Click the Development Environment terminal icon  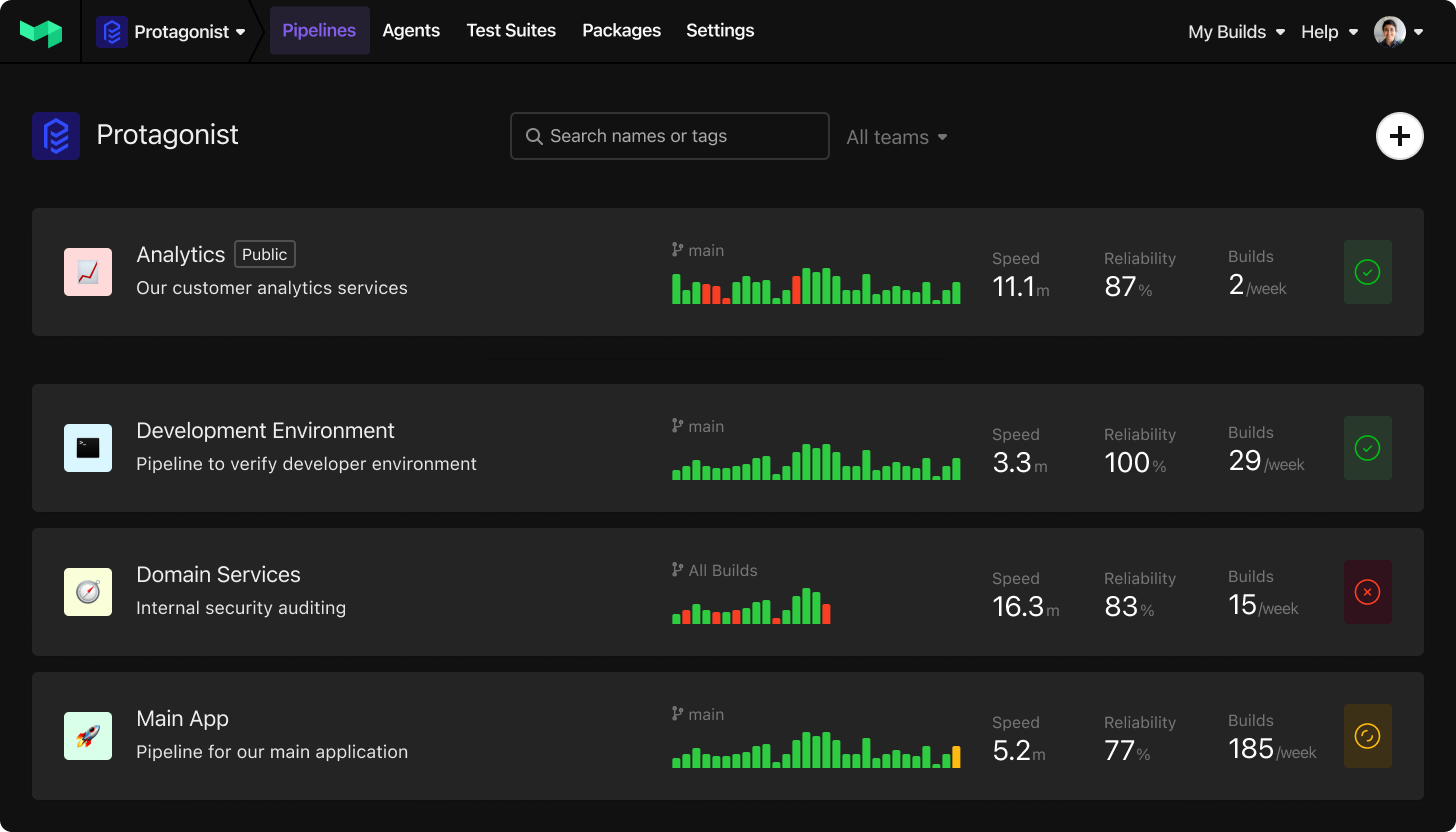[x=88, y=448]
